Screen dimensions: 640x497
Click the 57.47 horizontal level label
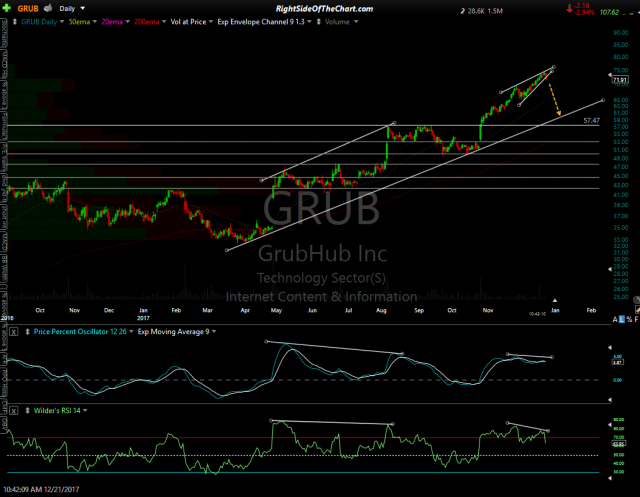(592, 120)
